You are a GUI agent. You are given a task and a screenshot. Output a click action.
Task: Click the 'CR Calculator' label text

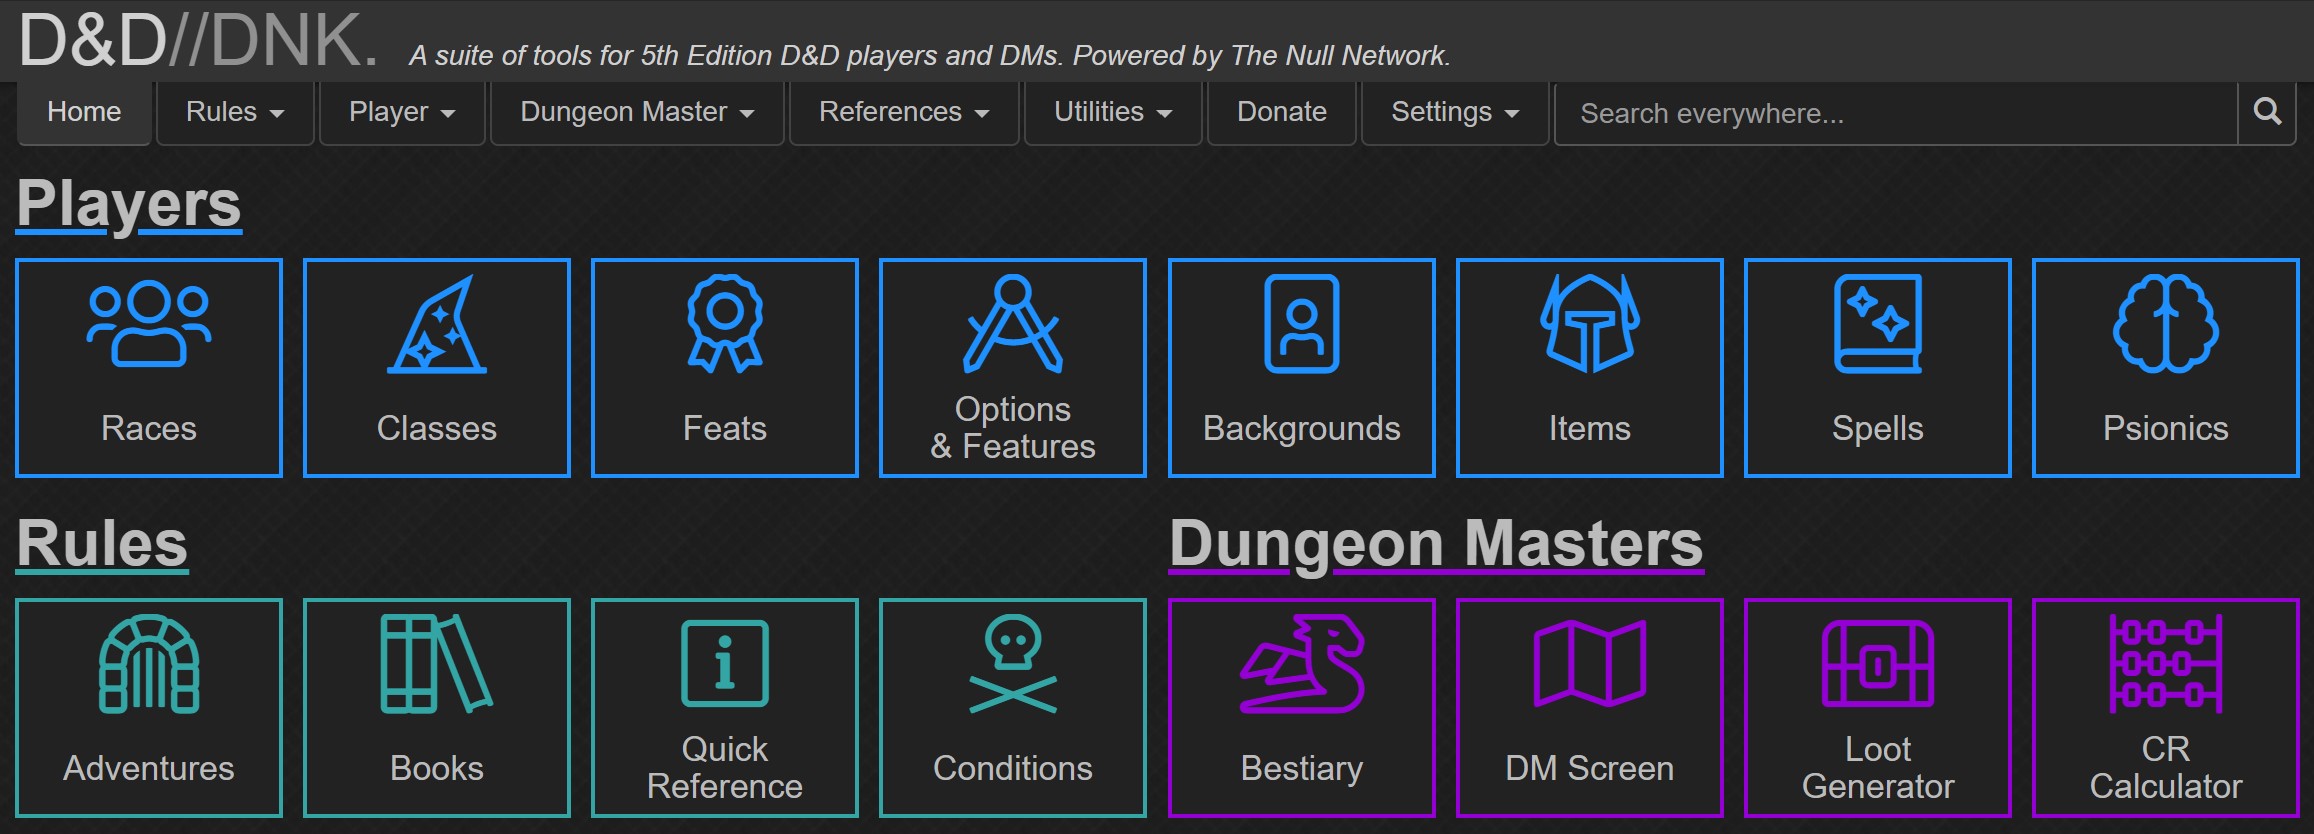[2166, 767]
